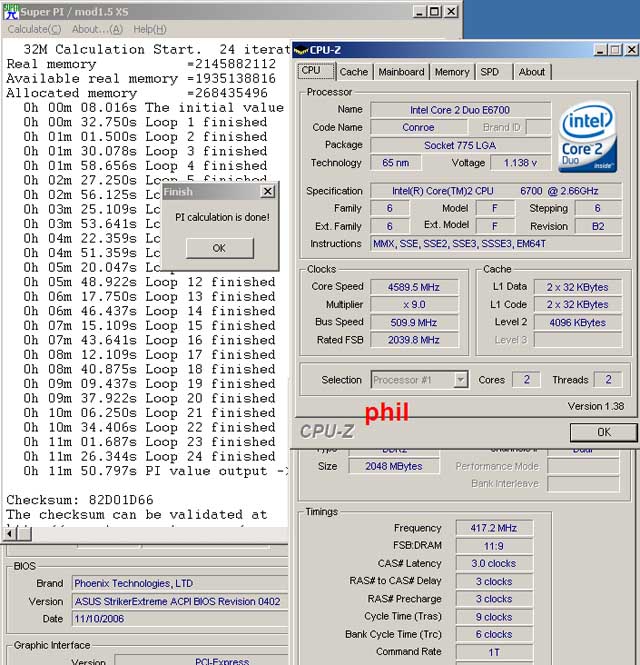The image size is (640, 665).
Task: Close the CPU-Z window
Action: coord(631,50)
